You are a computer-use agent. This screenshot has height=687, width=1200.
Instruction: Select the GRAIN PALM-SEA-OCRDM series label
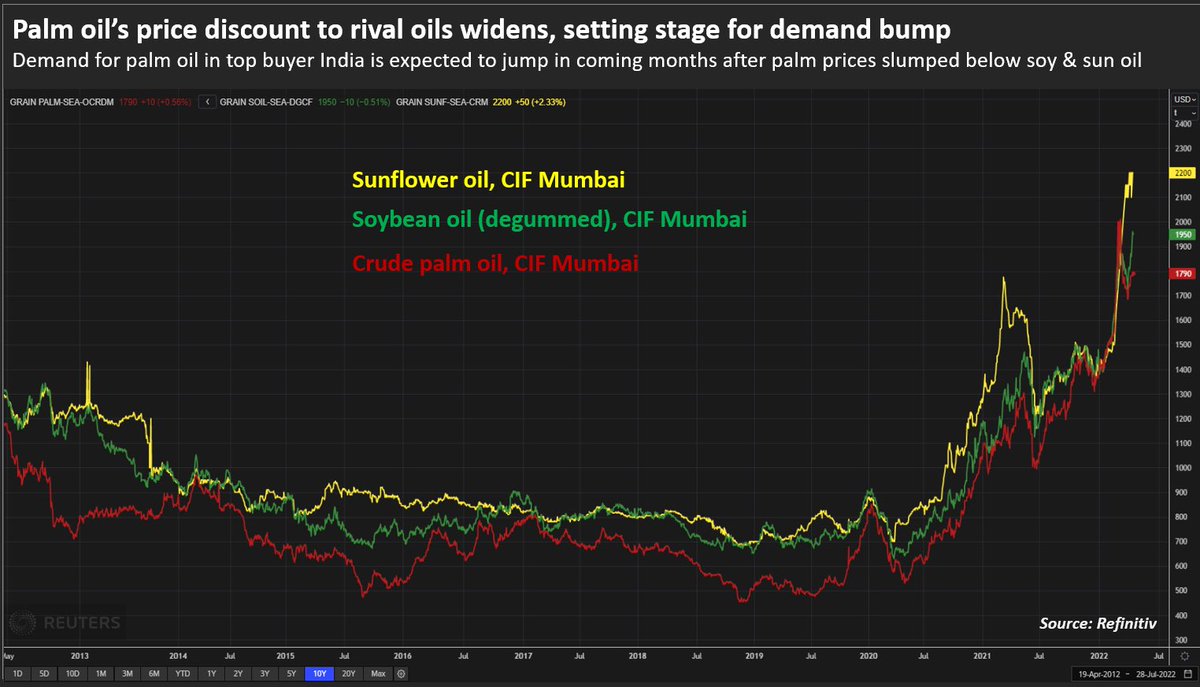point(62,101)
